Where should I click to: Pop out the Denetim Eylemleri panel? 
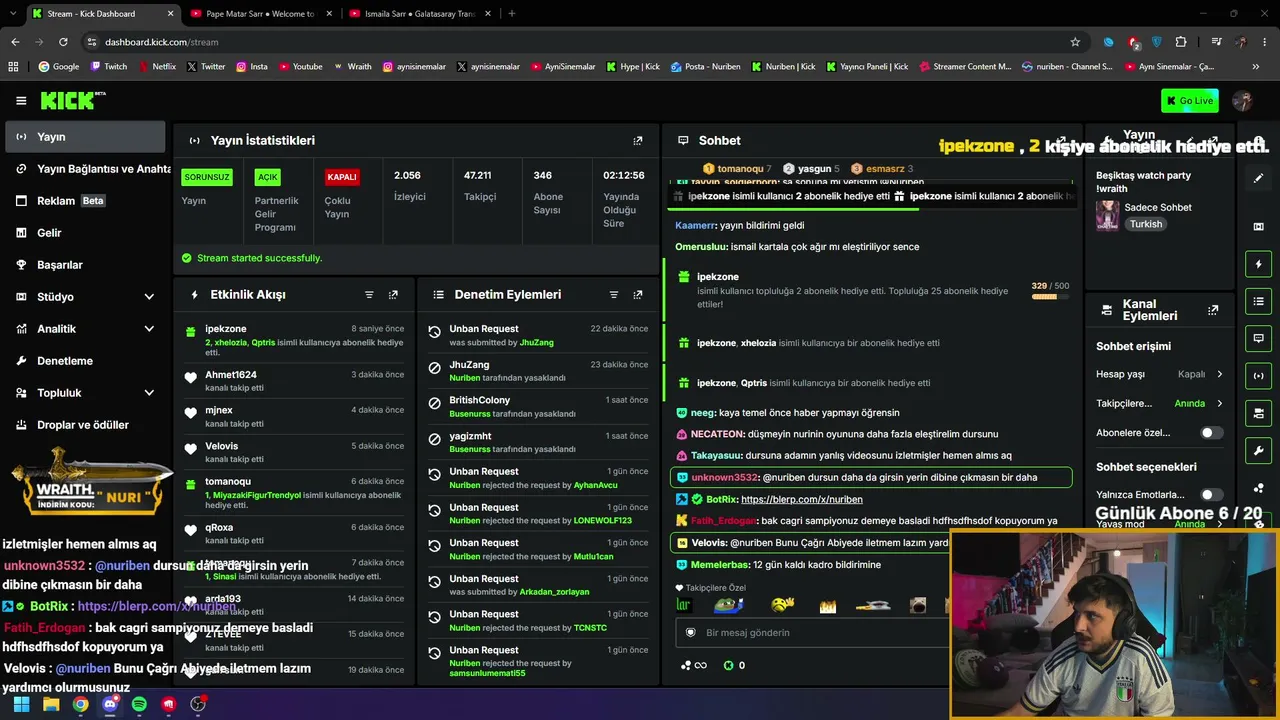click(638, 295)
